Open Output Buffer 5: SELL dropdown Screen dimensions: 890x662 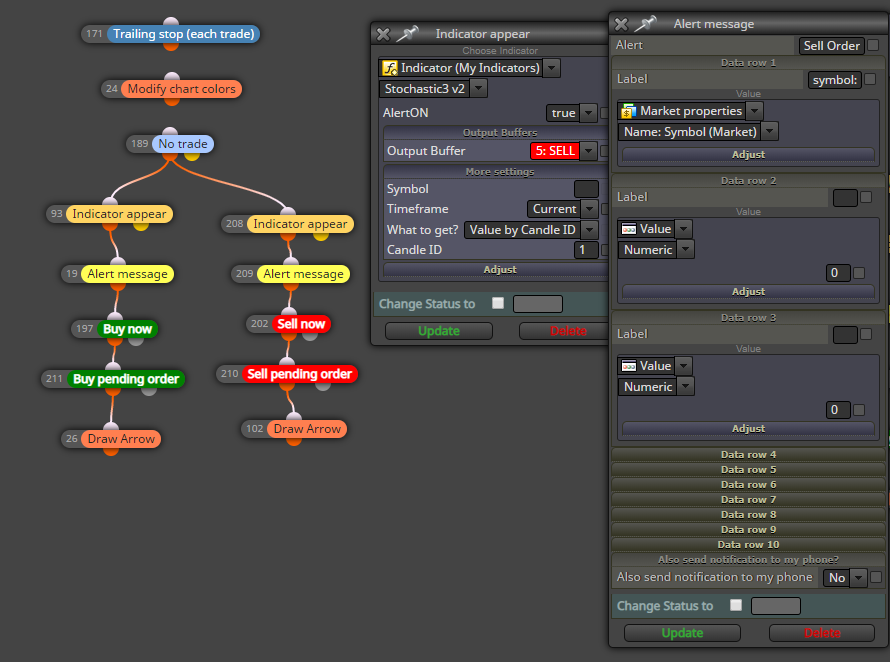pos(589,151)
